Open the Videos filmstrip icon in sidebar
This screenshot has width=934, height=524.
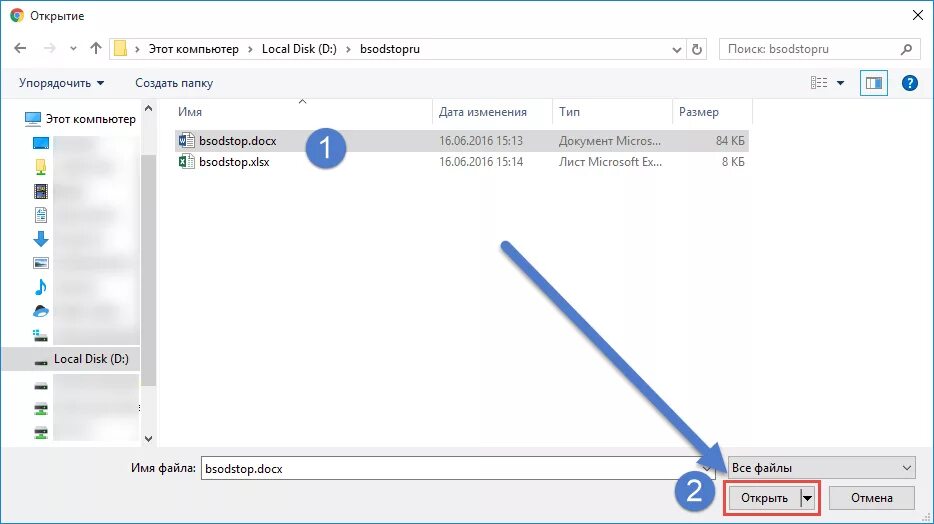tap(41, 191)
